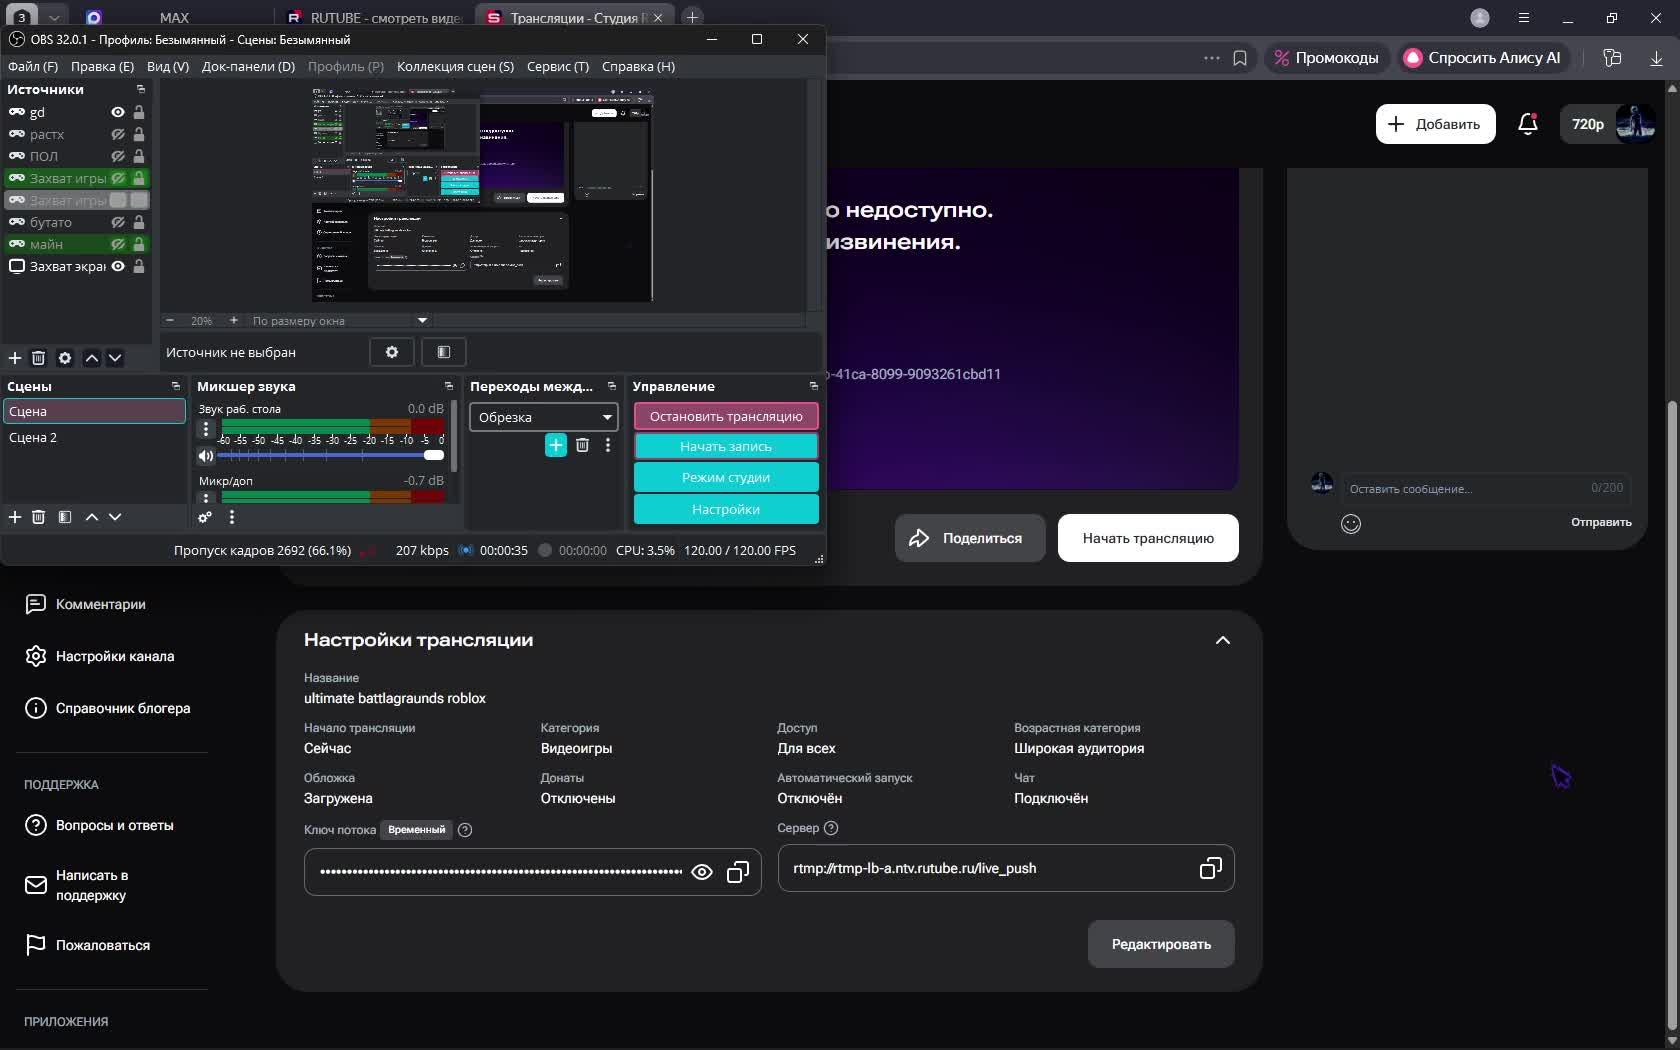The image size is (1680, 1050).
Task: Open filters button in source toolbar
Action: click(444, 352)
